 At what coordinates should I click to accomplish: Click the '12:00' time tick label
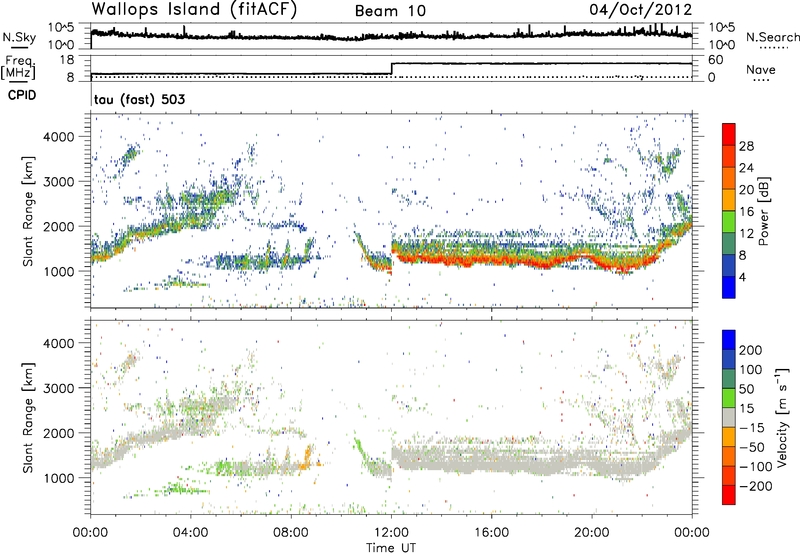391,533
